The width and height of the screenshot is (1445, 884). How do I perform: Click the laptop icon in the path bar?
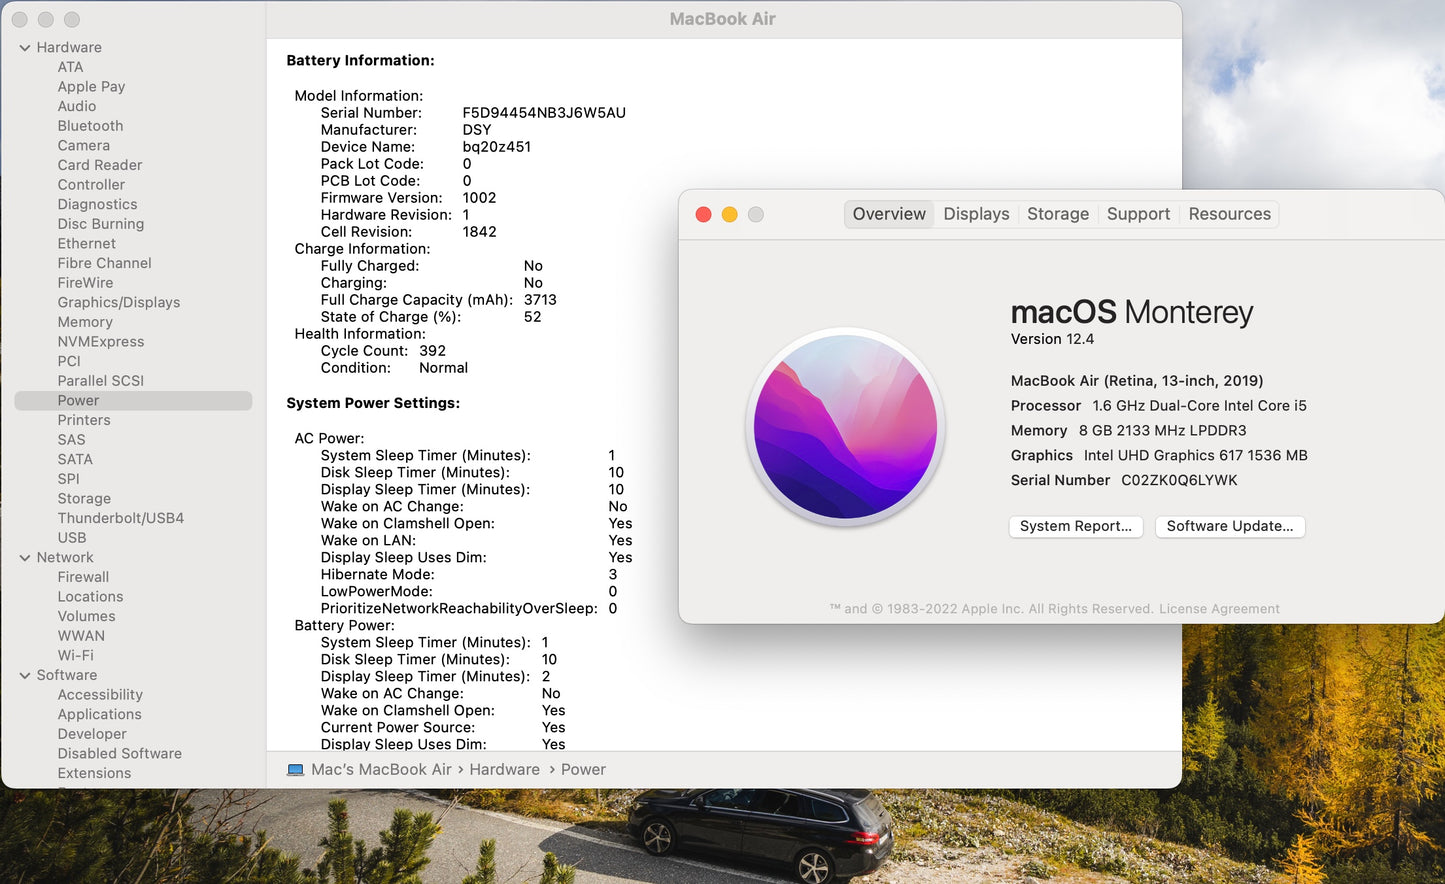point(295,770)
